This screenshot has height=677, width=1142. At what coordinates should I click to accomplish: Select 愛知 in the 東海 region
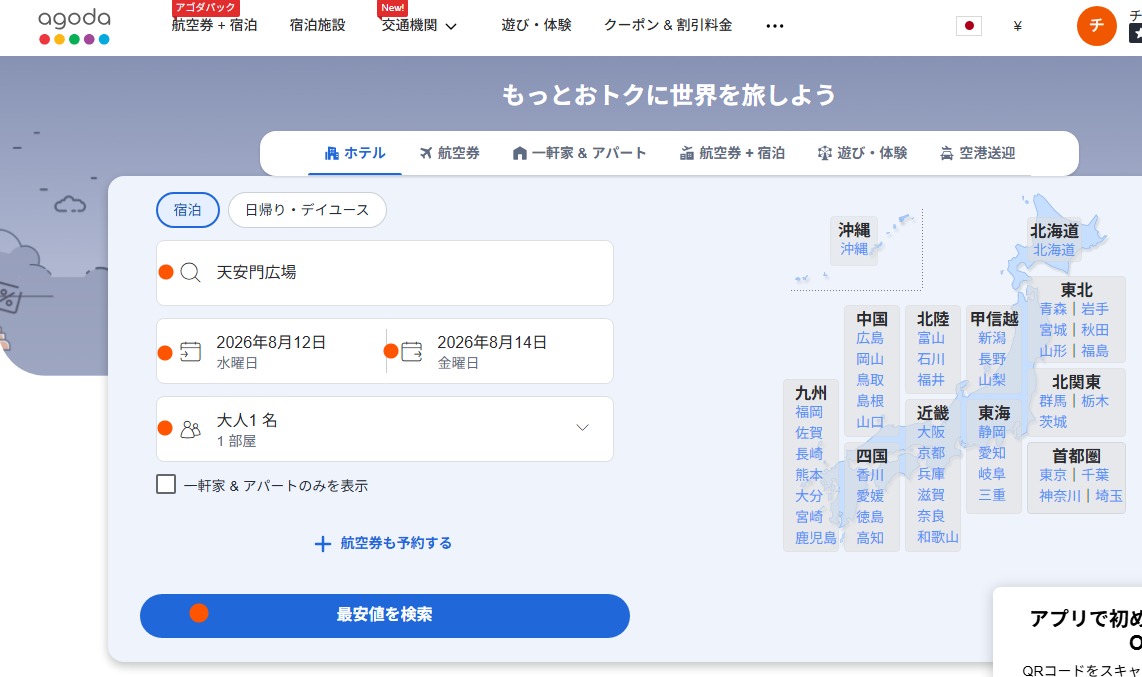tap(992, 453)
